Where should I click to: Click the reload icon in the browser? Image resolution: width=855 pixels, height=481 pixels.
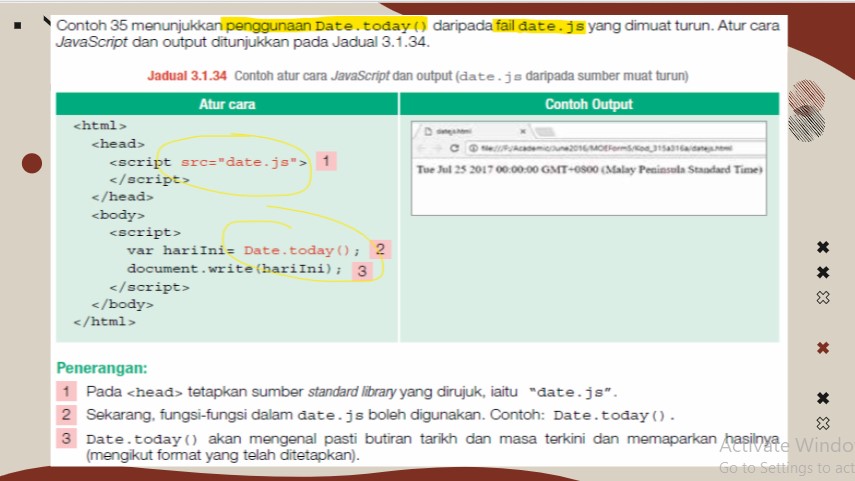454,148
